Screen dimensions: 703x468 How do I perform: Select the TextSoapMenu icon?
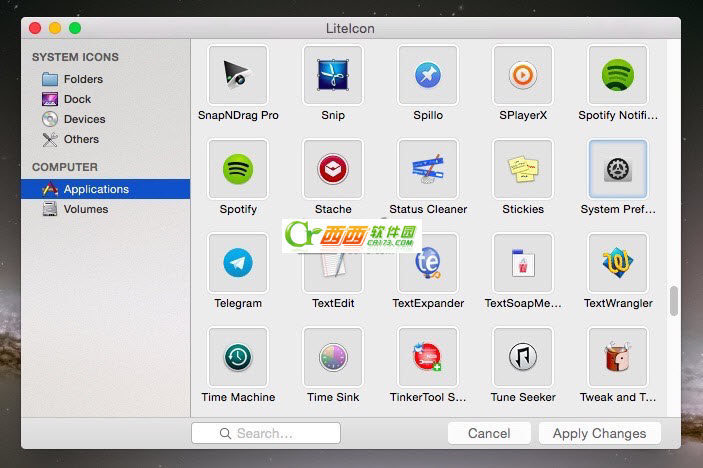coord(523,263)
